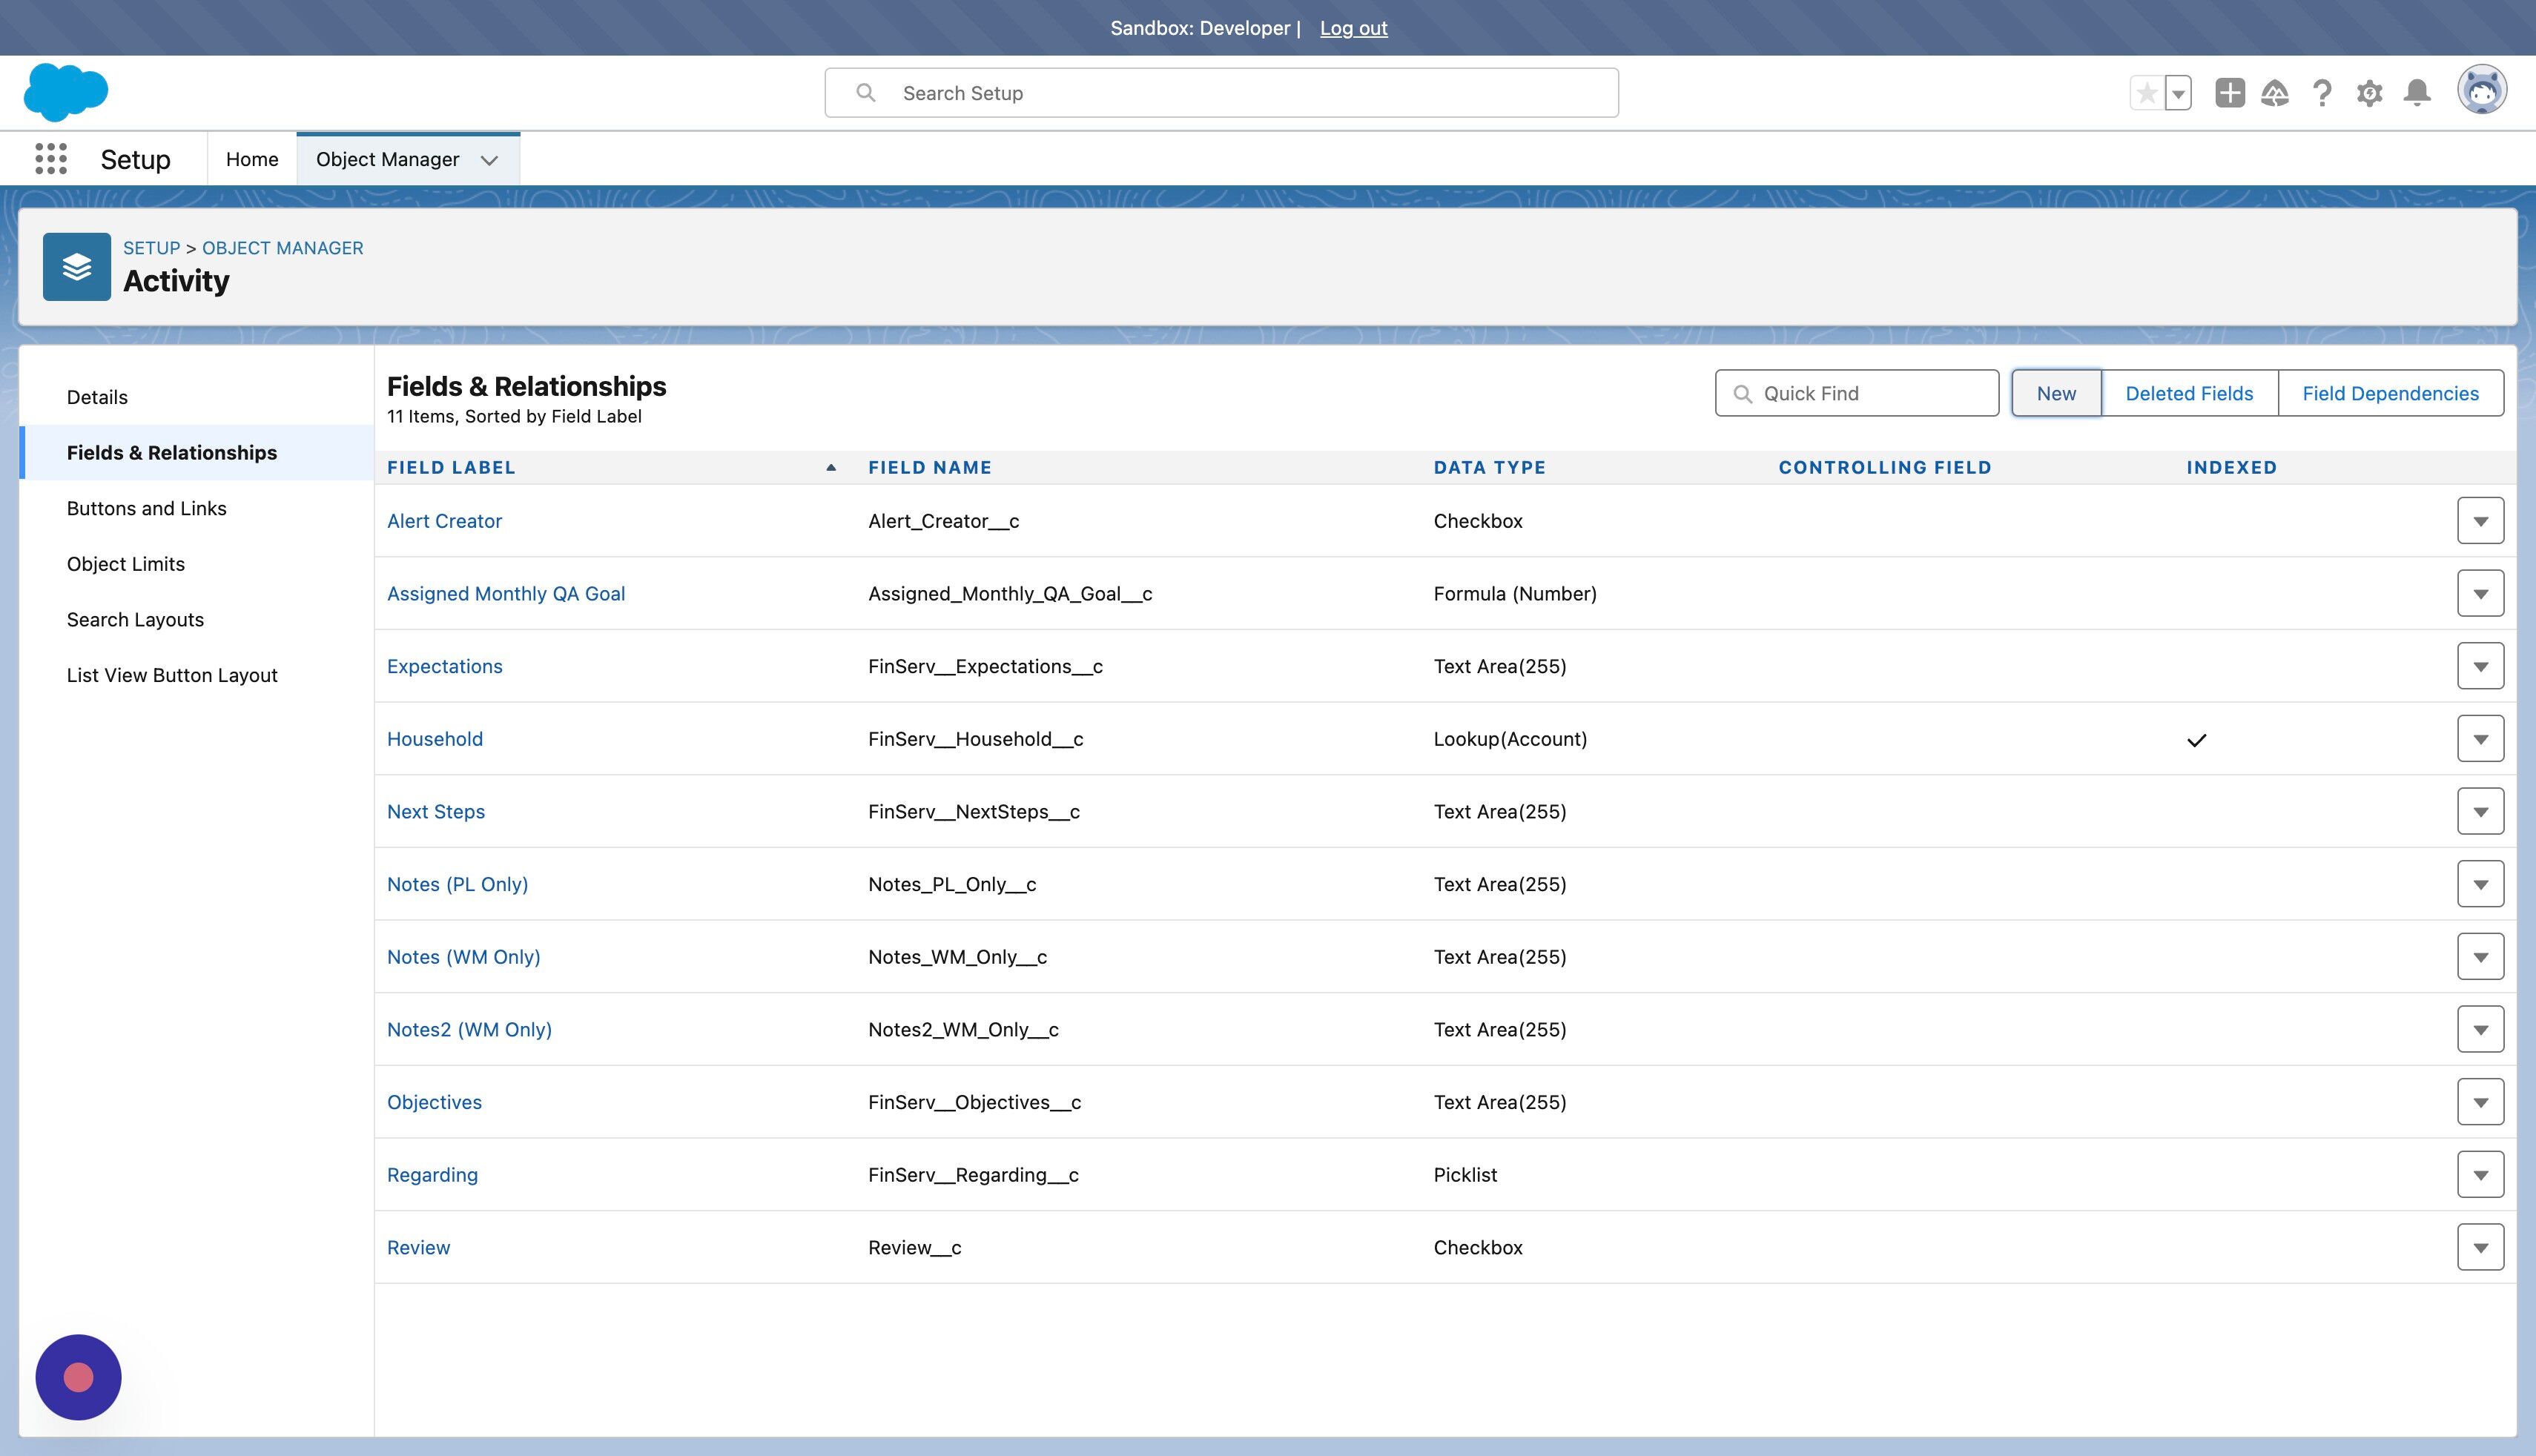Screen dimensions: 2536x1456
Task: Open row actions dropdown for Alert Creator
Action: [x=2480, y=521]
